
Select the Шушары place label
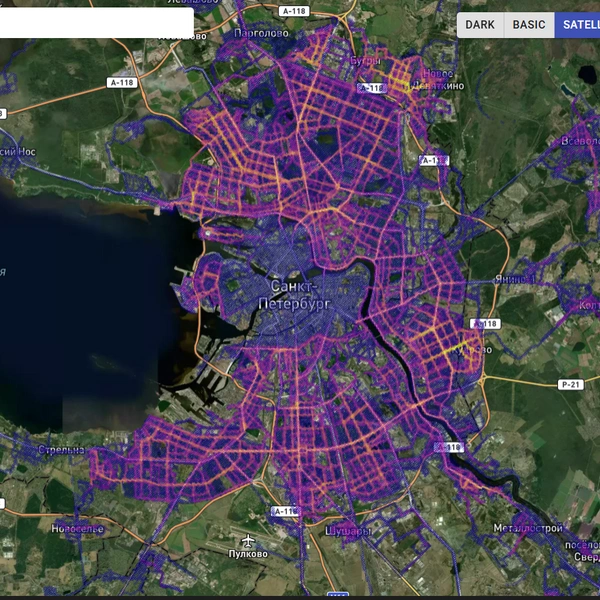pos(348,531)
